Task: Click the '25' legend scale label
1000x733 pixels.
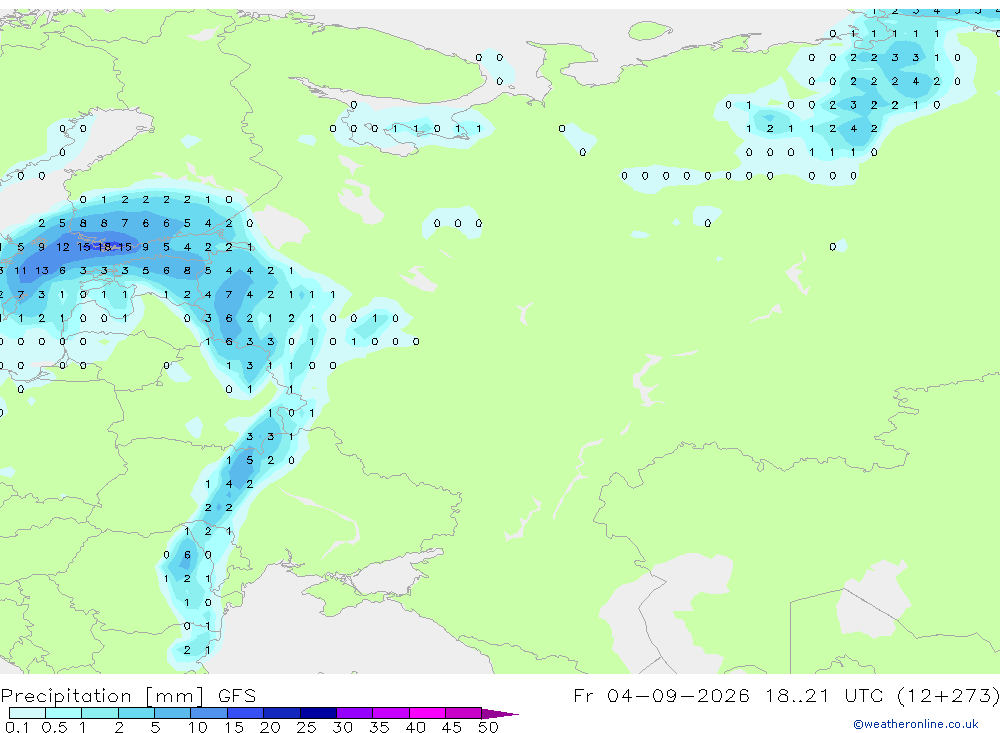Action: (x=306, y=727)
